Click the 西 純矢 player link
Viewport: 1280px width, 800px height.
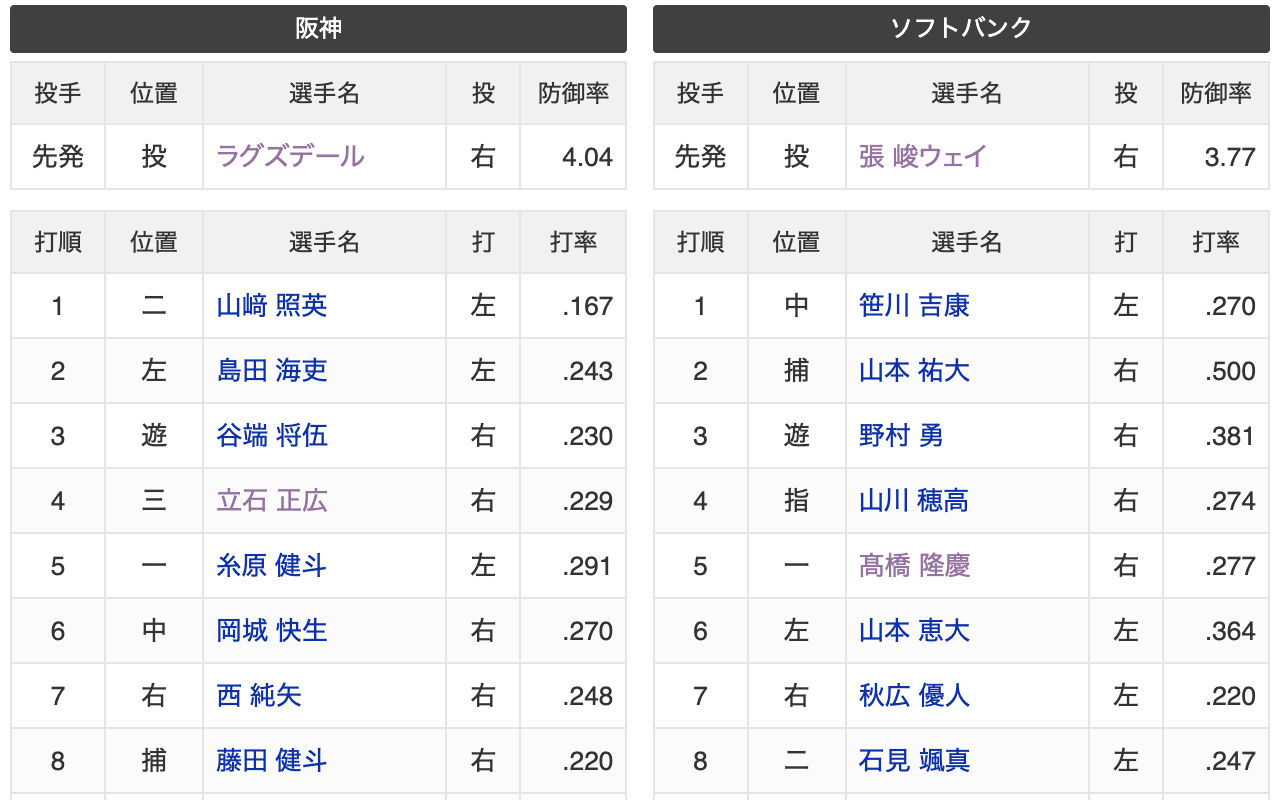tap(259, 696)
